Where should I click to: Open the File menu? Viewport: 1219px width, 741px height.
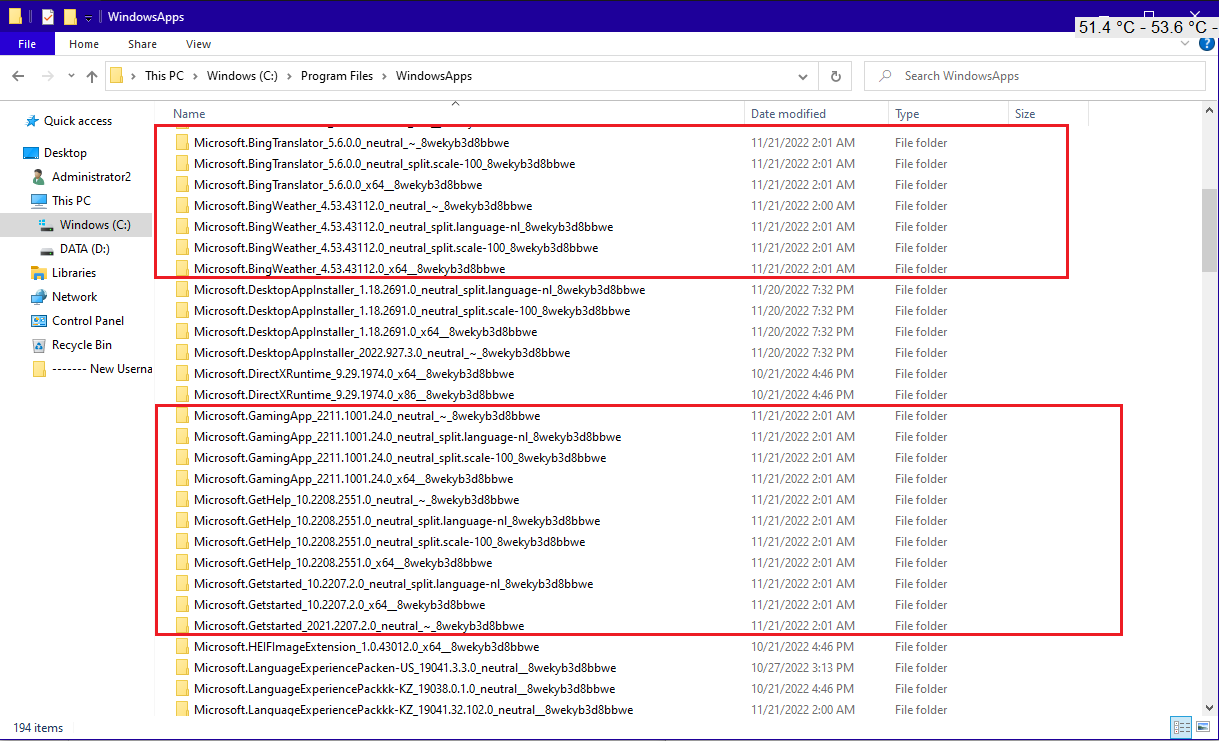pos(27,44)
